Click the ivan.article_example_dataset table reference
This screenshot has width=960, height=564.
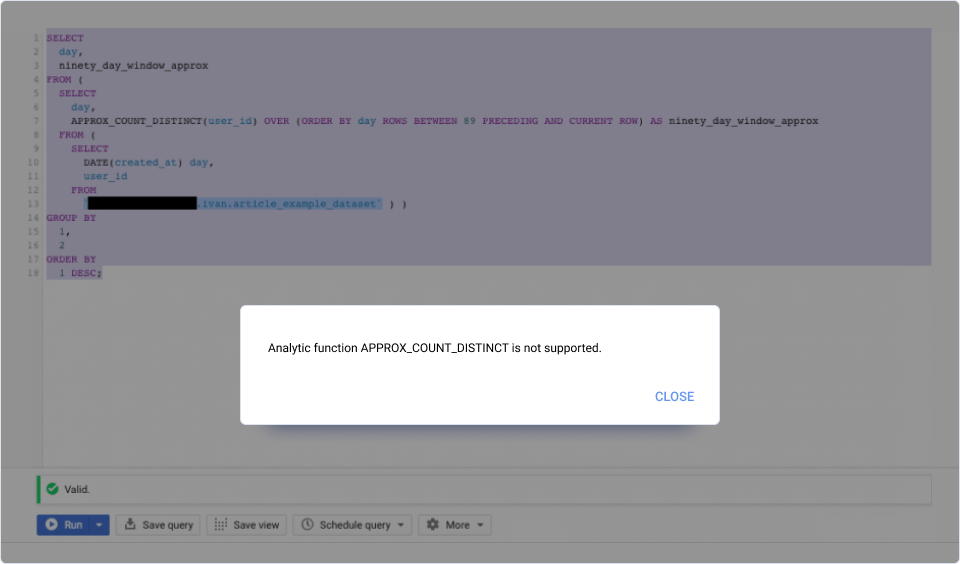point(288,204)
